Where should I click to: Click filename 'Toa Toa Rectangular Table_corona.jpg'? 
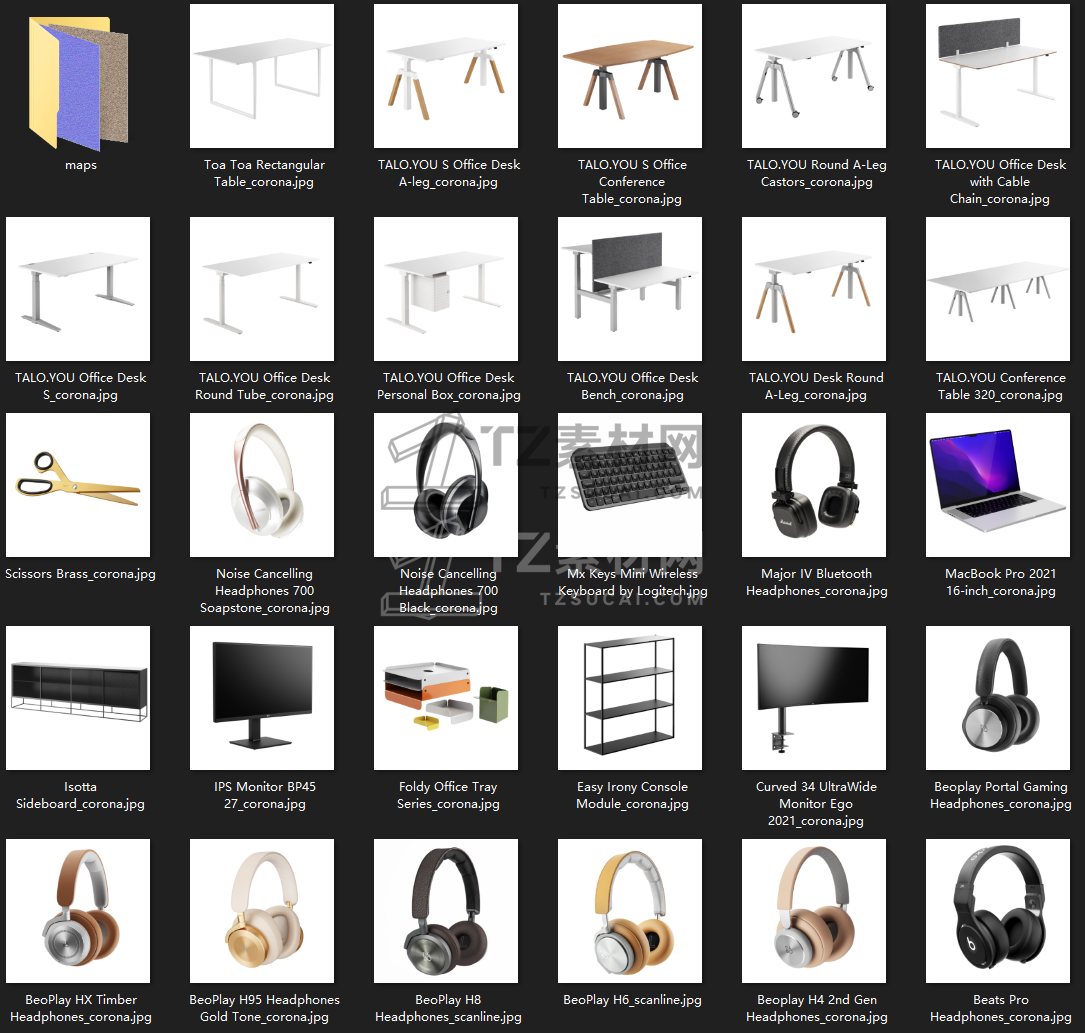pos(264,173)
